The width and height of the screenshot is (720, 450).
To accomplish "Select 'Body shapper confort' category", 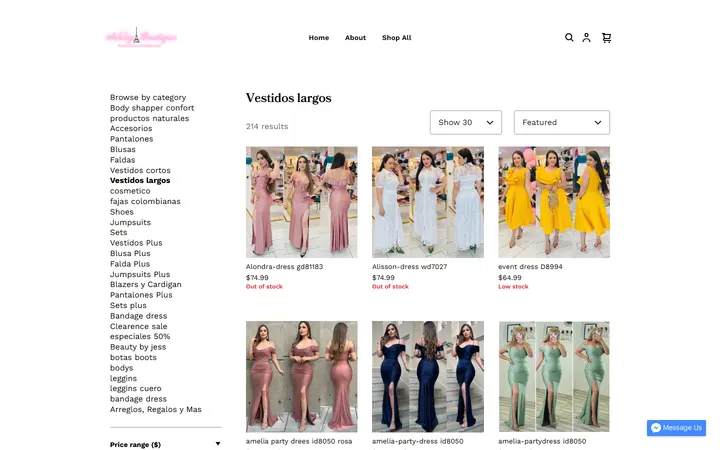I will 152,108.
